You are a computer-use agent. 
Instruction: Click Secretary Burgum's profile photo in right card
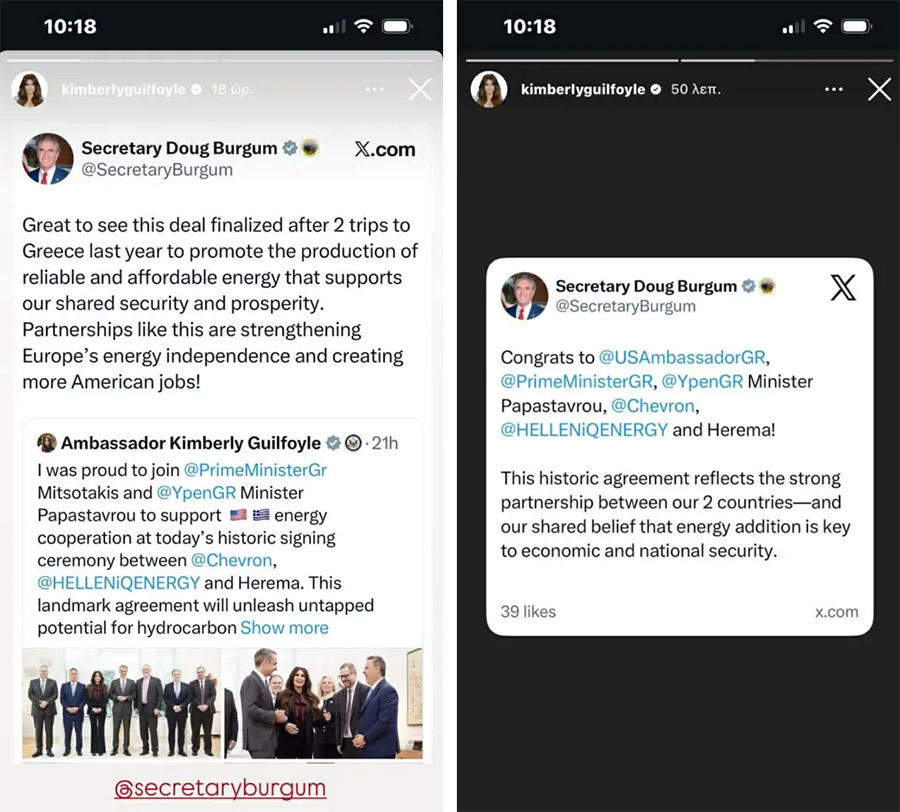[524, 295]
